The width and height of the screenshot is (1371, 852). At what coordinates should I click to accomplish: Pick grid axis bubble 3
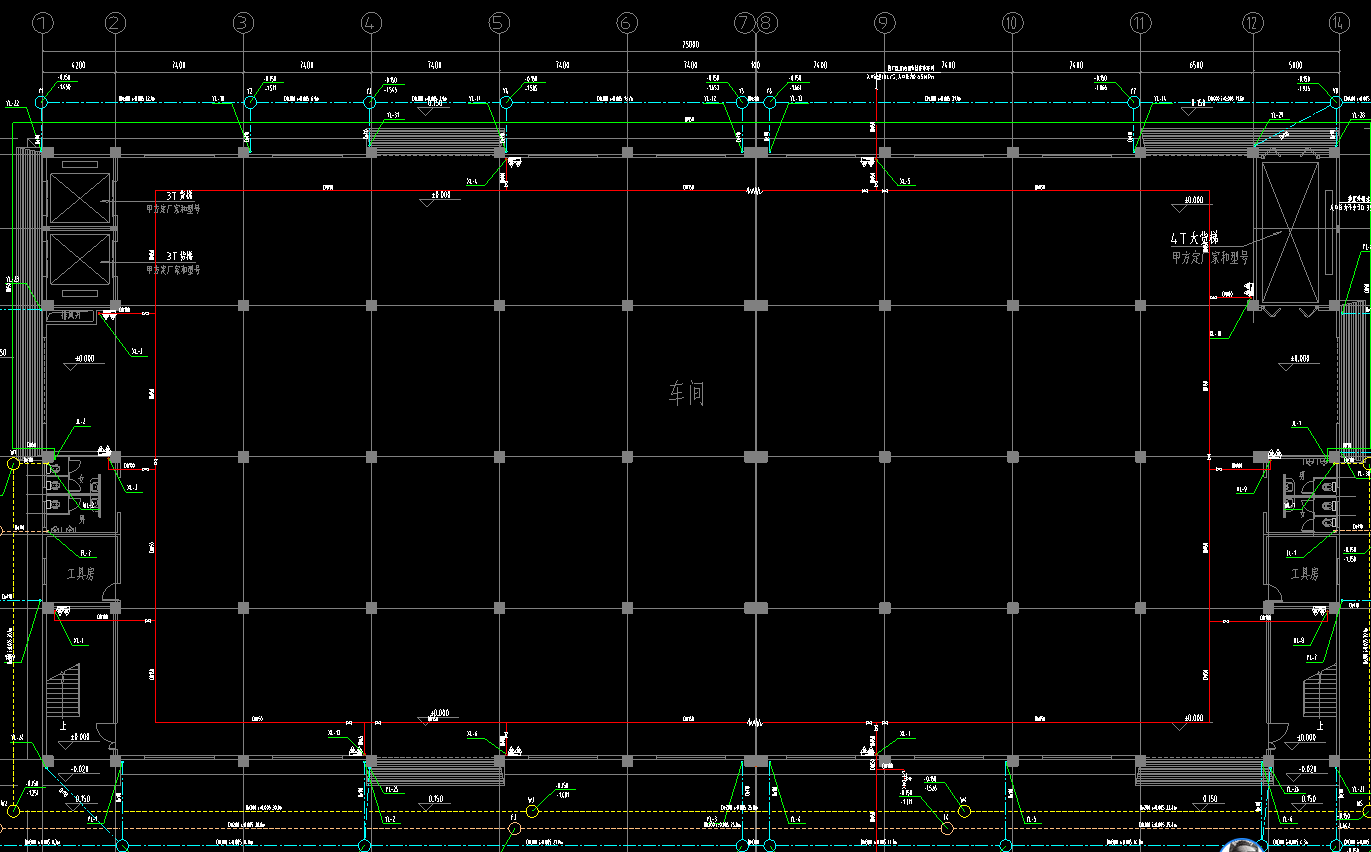[x=243, y=23]
